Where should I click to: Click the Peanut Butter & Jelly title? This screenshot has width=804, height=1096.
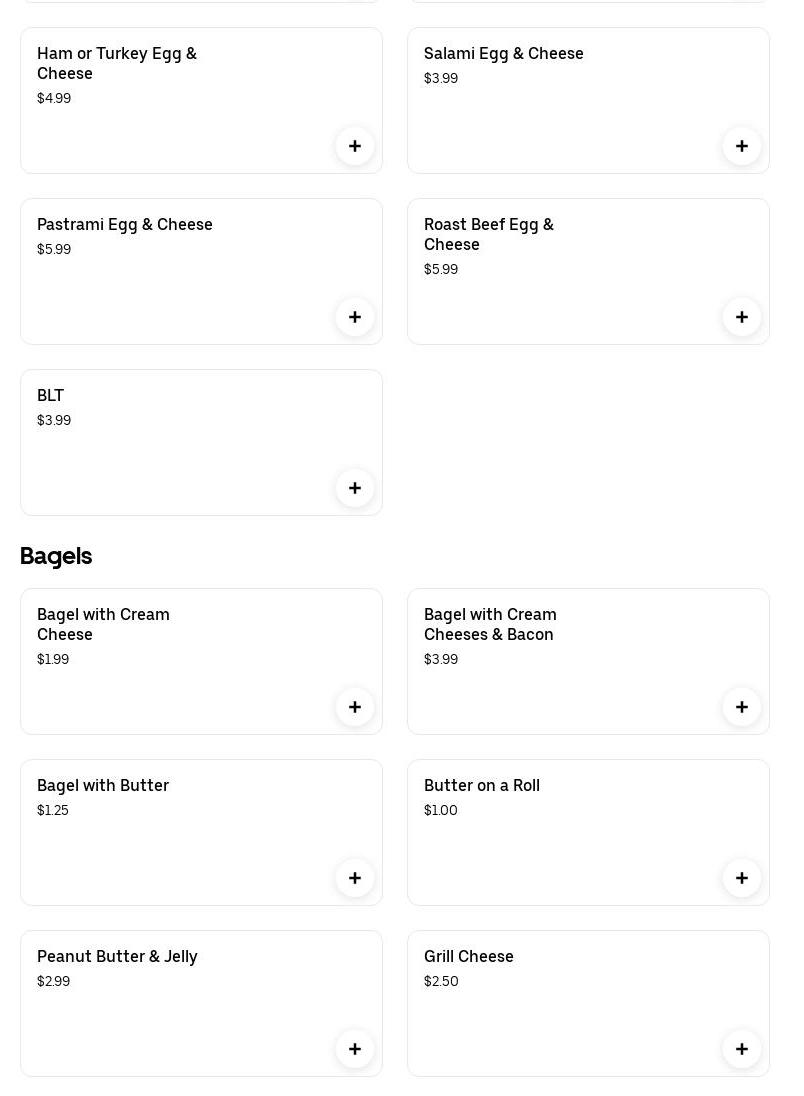117,957
